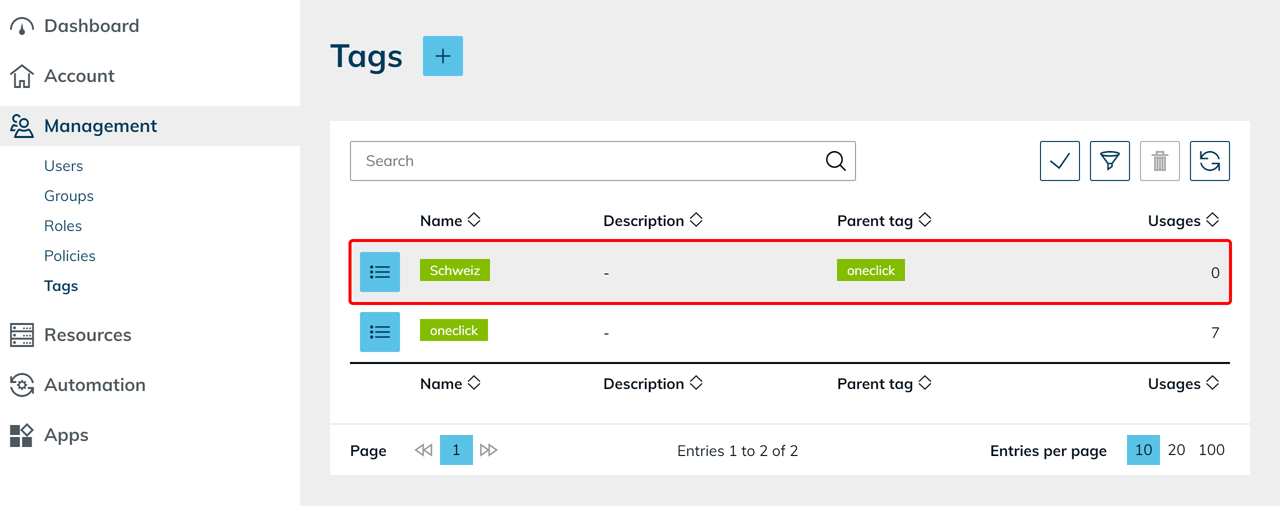Image resolution: width=1280 pixels, height=506 pixels.
Task: Set entries per page to 20
Action: point(1177,450)
